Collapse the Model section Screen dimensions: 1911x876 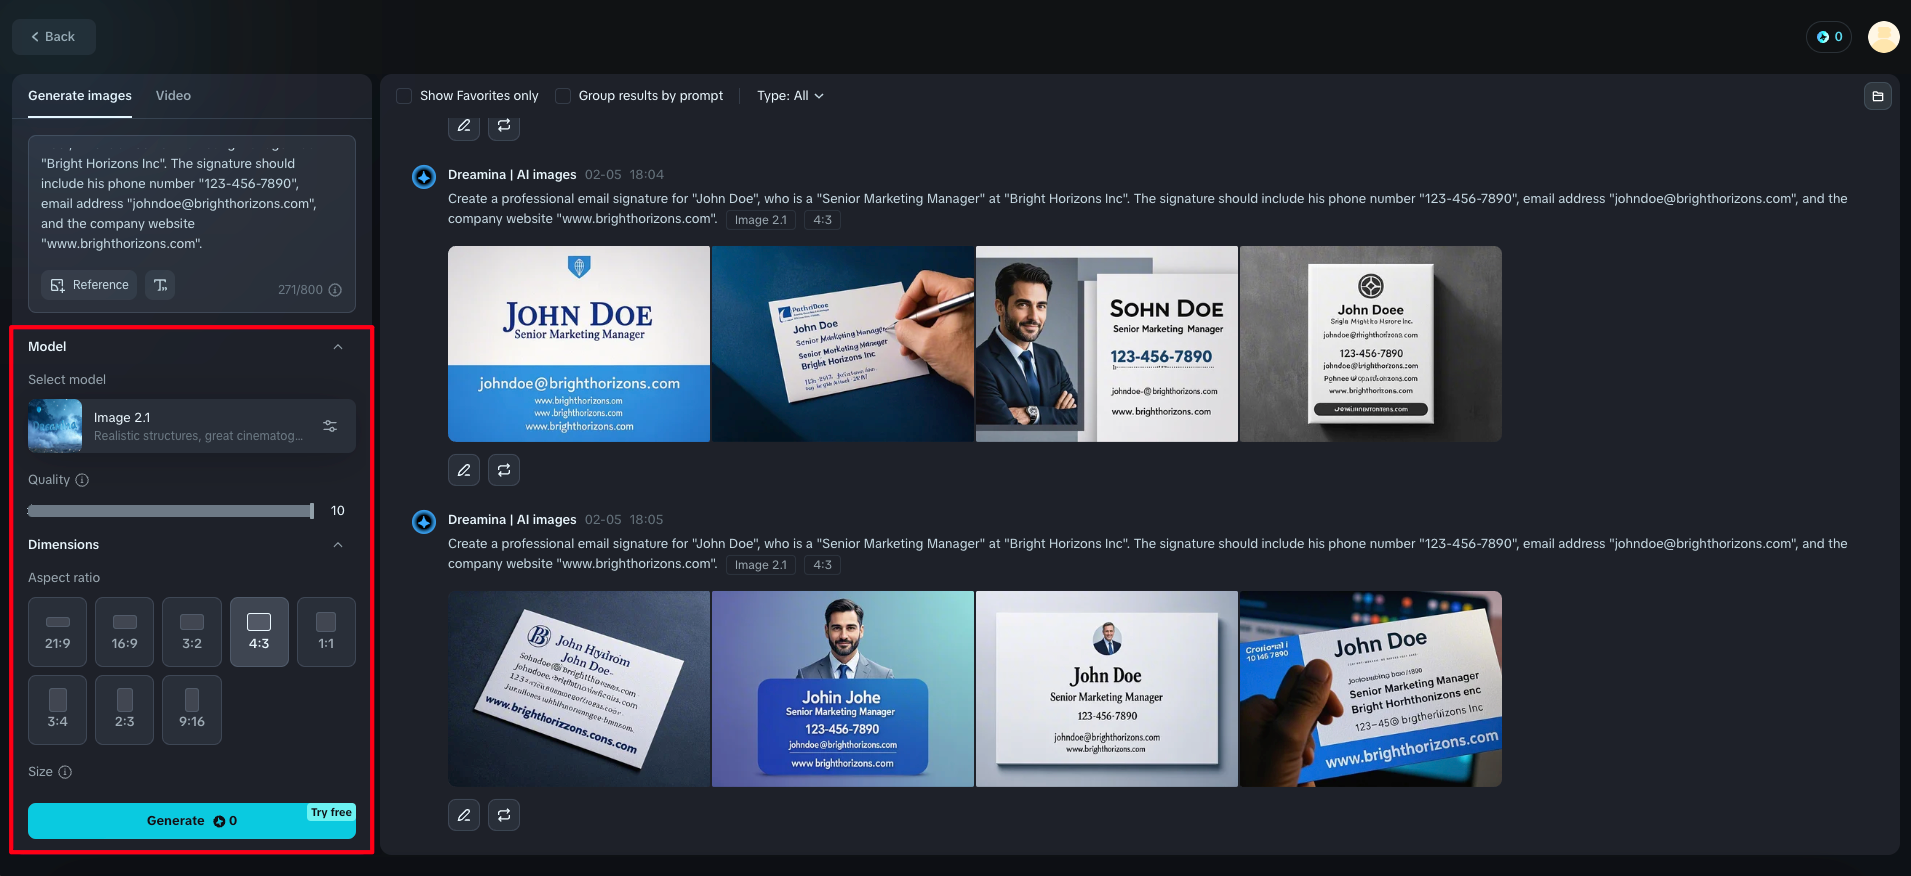[x=338, y=347]
